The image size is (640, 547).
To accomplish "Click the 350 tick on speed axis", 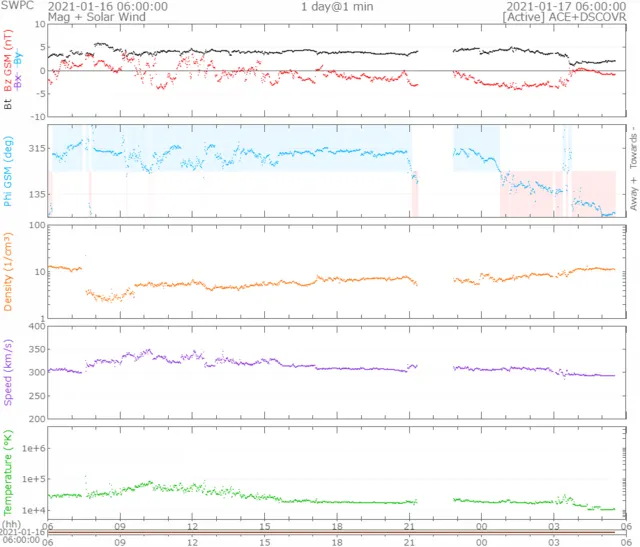I will 37,349.
